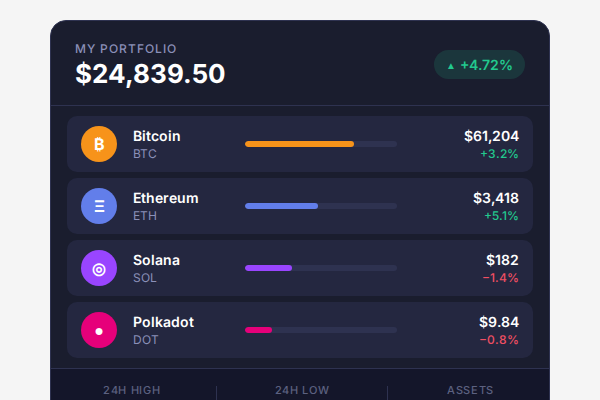600x400 pixels.
Task: Switch to the 24H LOW stat
Action: [x=302, y=390]
